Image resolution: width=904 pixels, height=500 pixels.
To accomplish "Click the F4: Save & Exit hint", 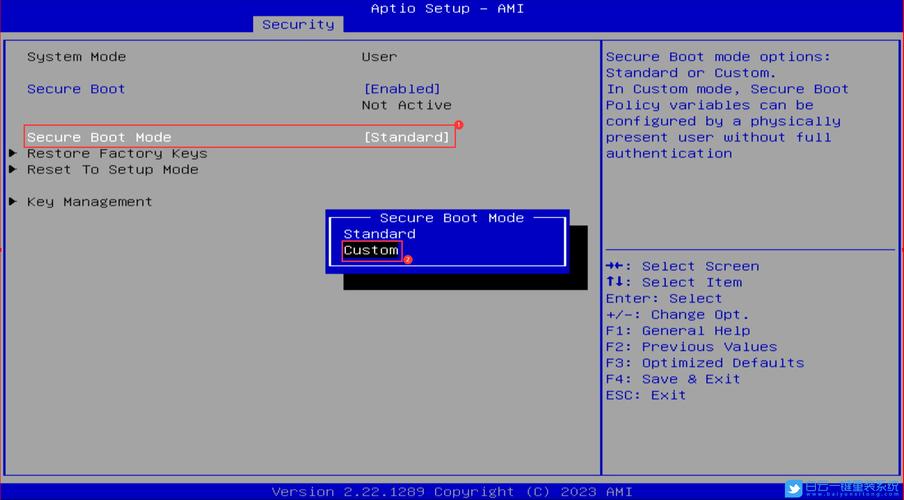I will click(x=673, y=379).
